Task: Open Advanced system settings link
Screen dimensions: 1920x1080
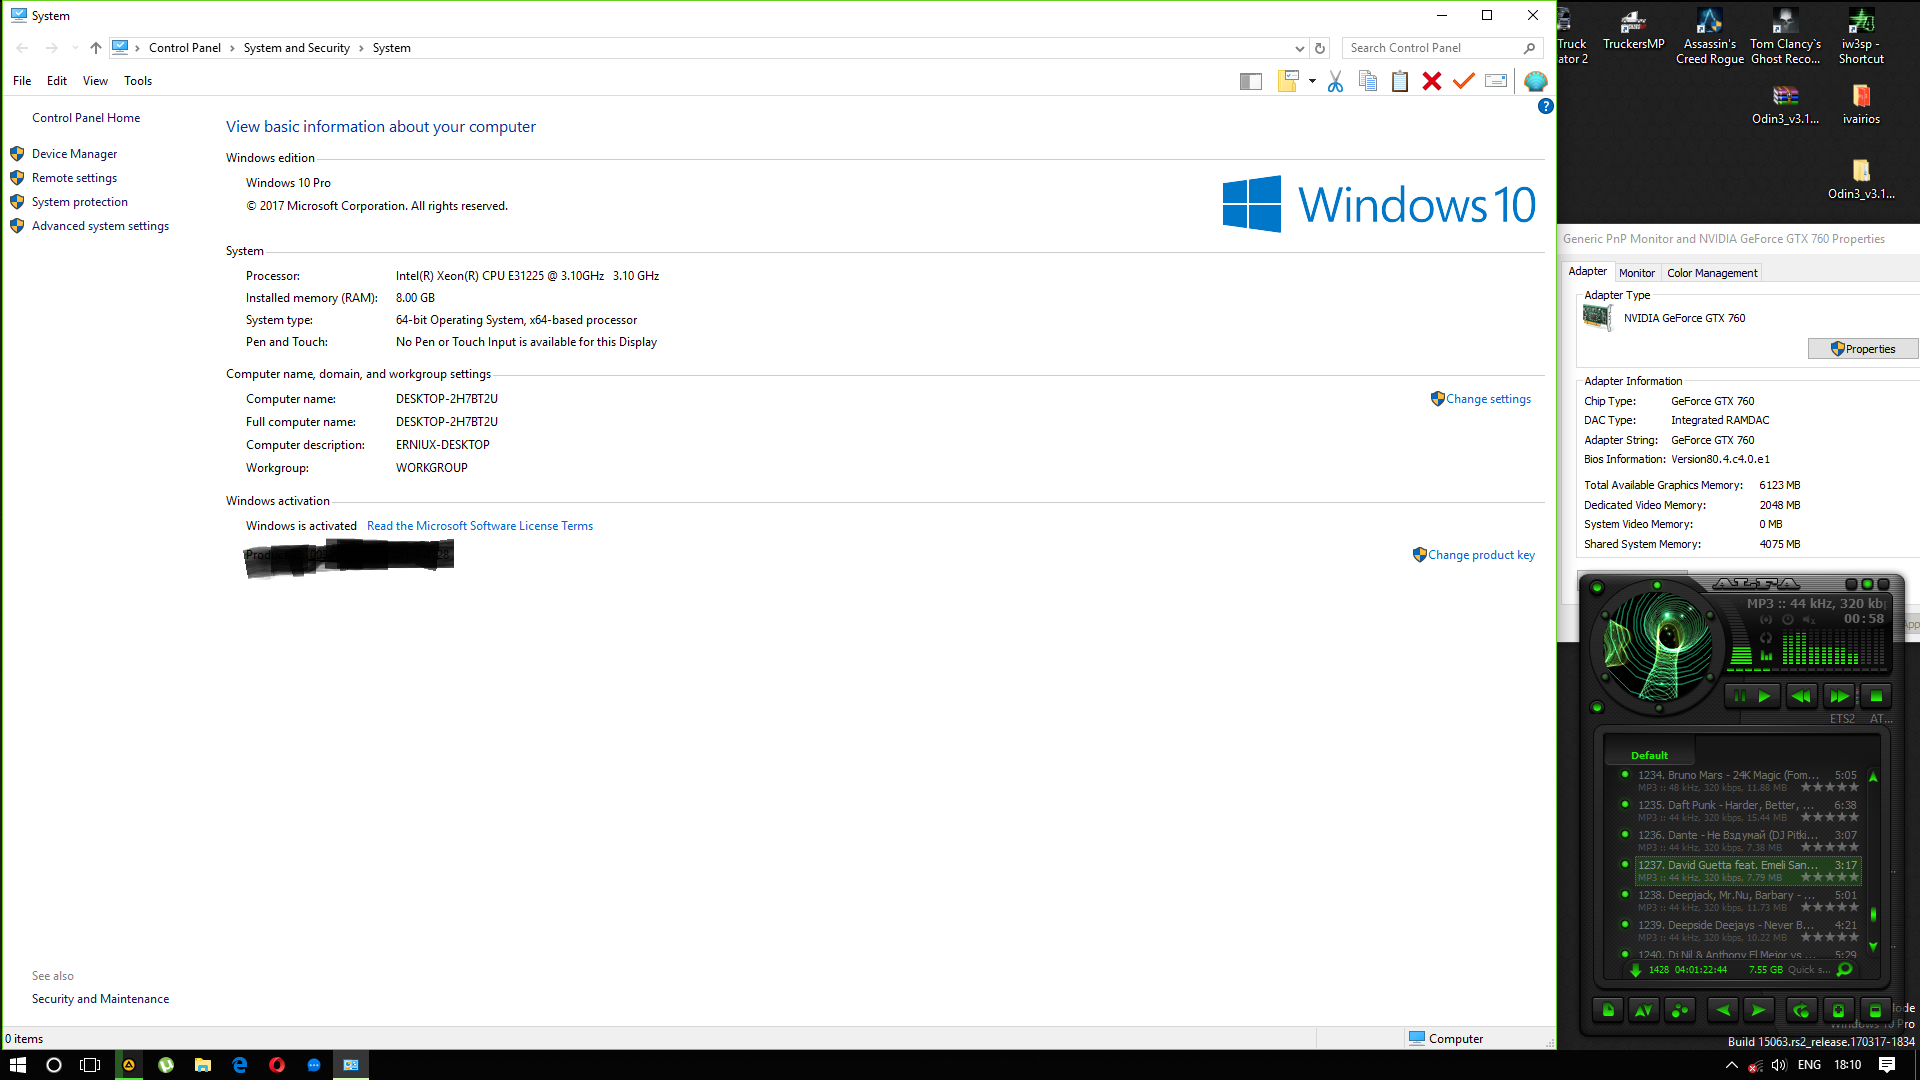Action: point(100,226)
